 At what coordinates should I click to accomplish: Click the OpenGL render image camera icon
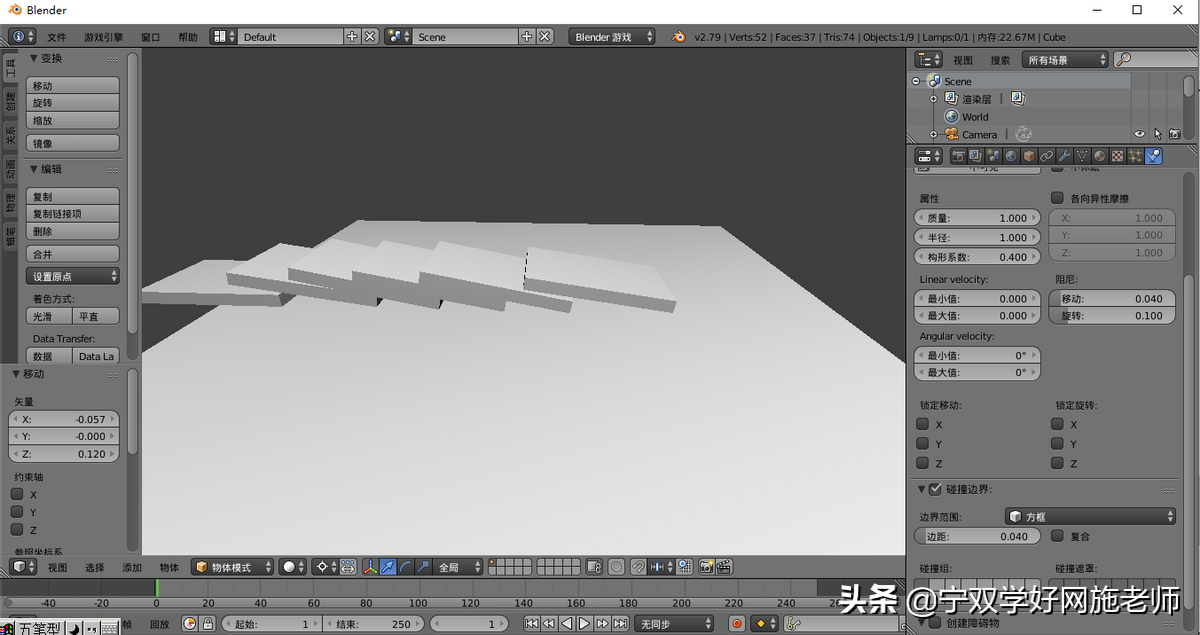click(x=706, y=567)
